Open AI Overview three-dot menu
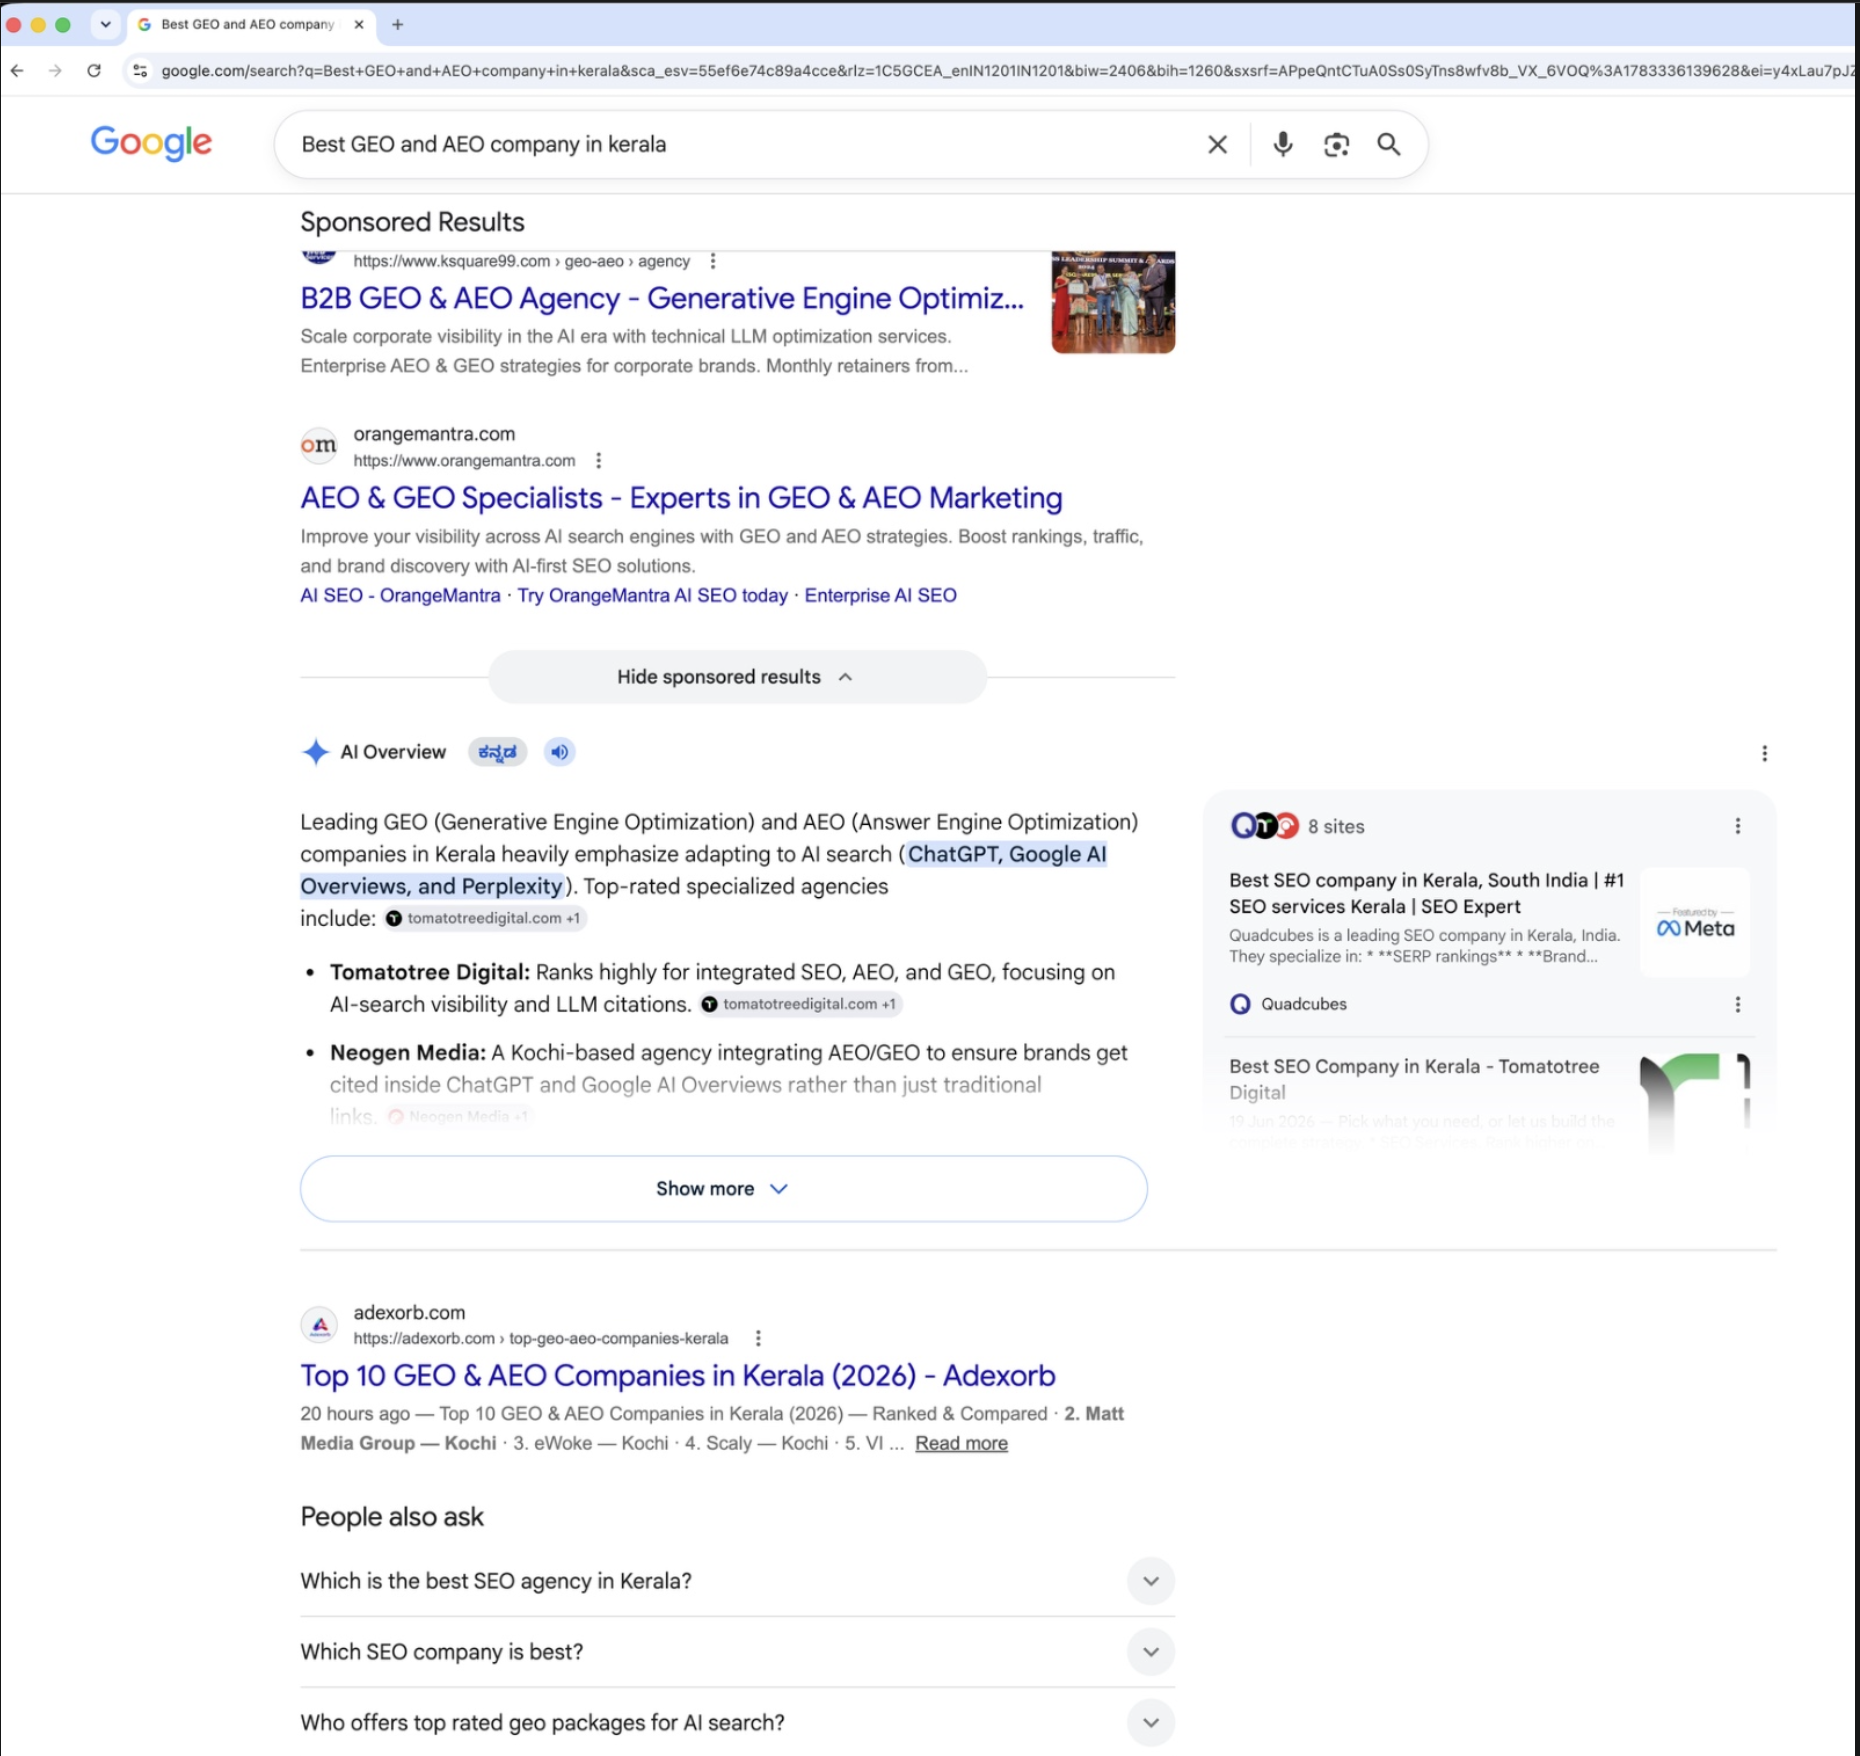 pos(1764,753)
